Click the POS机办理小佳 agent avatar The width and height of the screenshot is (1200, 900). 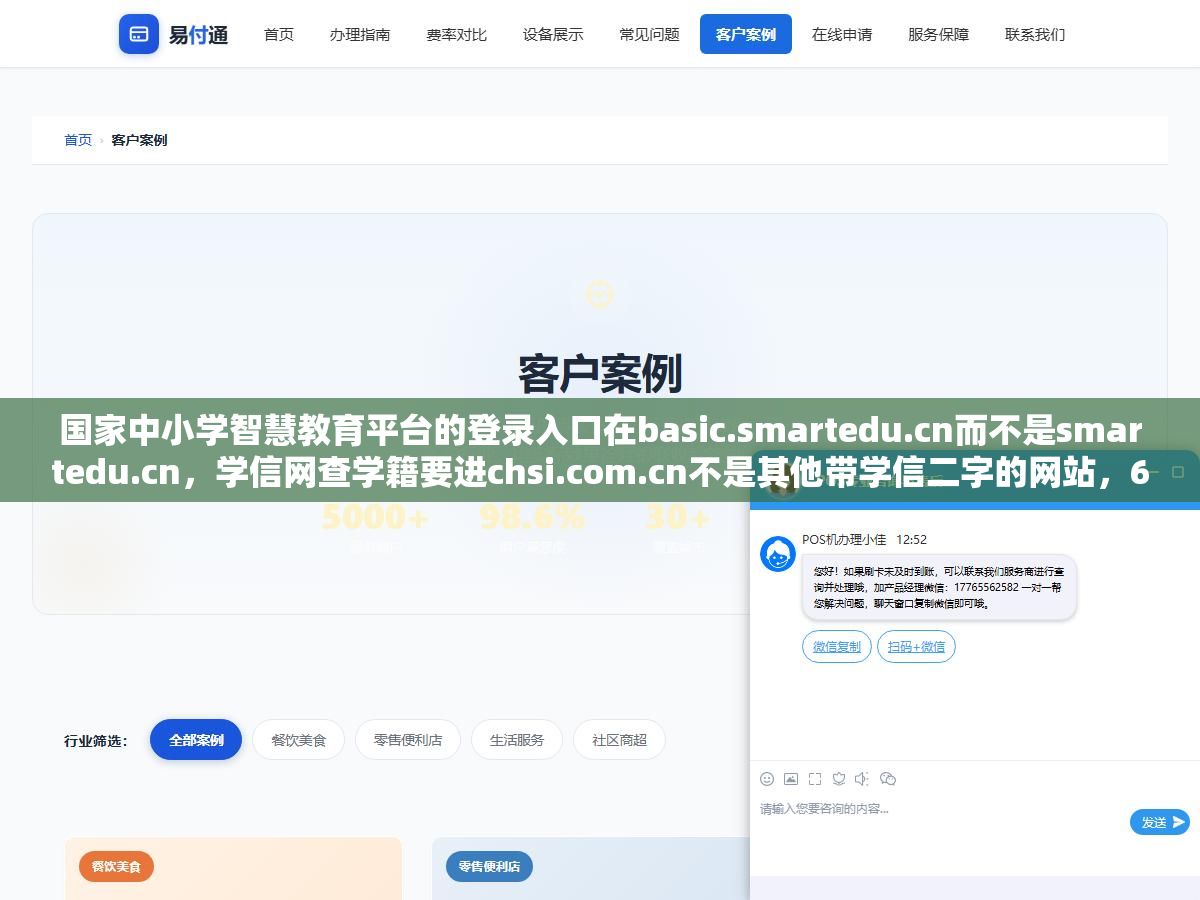[778, 554]
